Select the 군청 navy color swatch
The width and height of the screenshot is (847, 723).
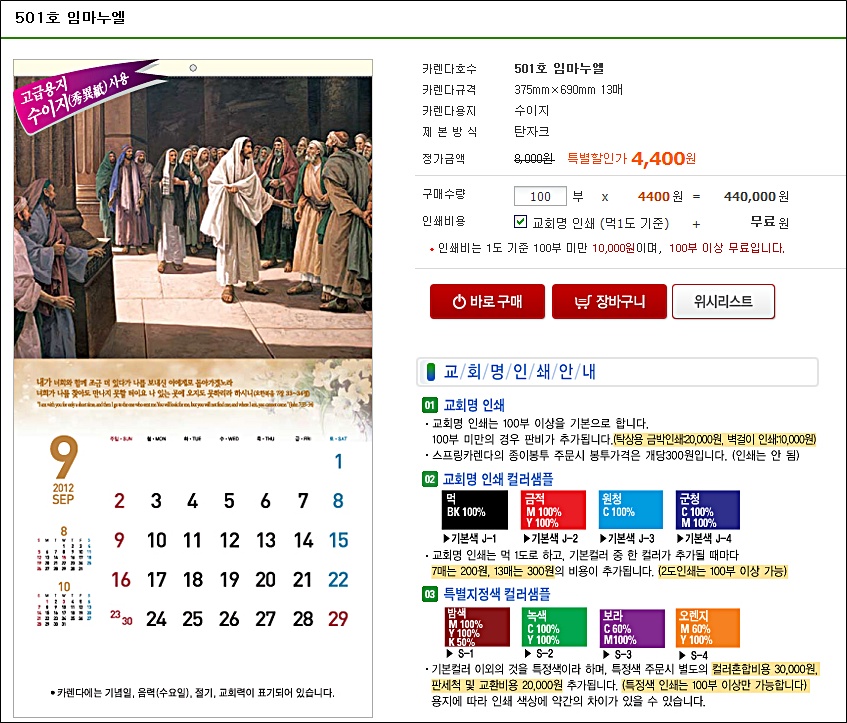(708, 510)
